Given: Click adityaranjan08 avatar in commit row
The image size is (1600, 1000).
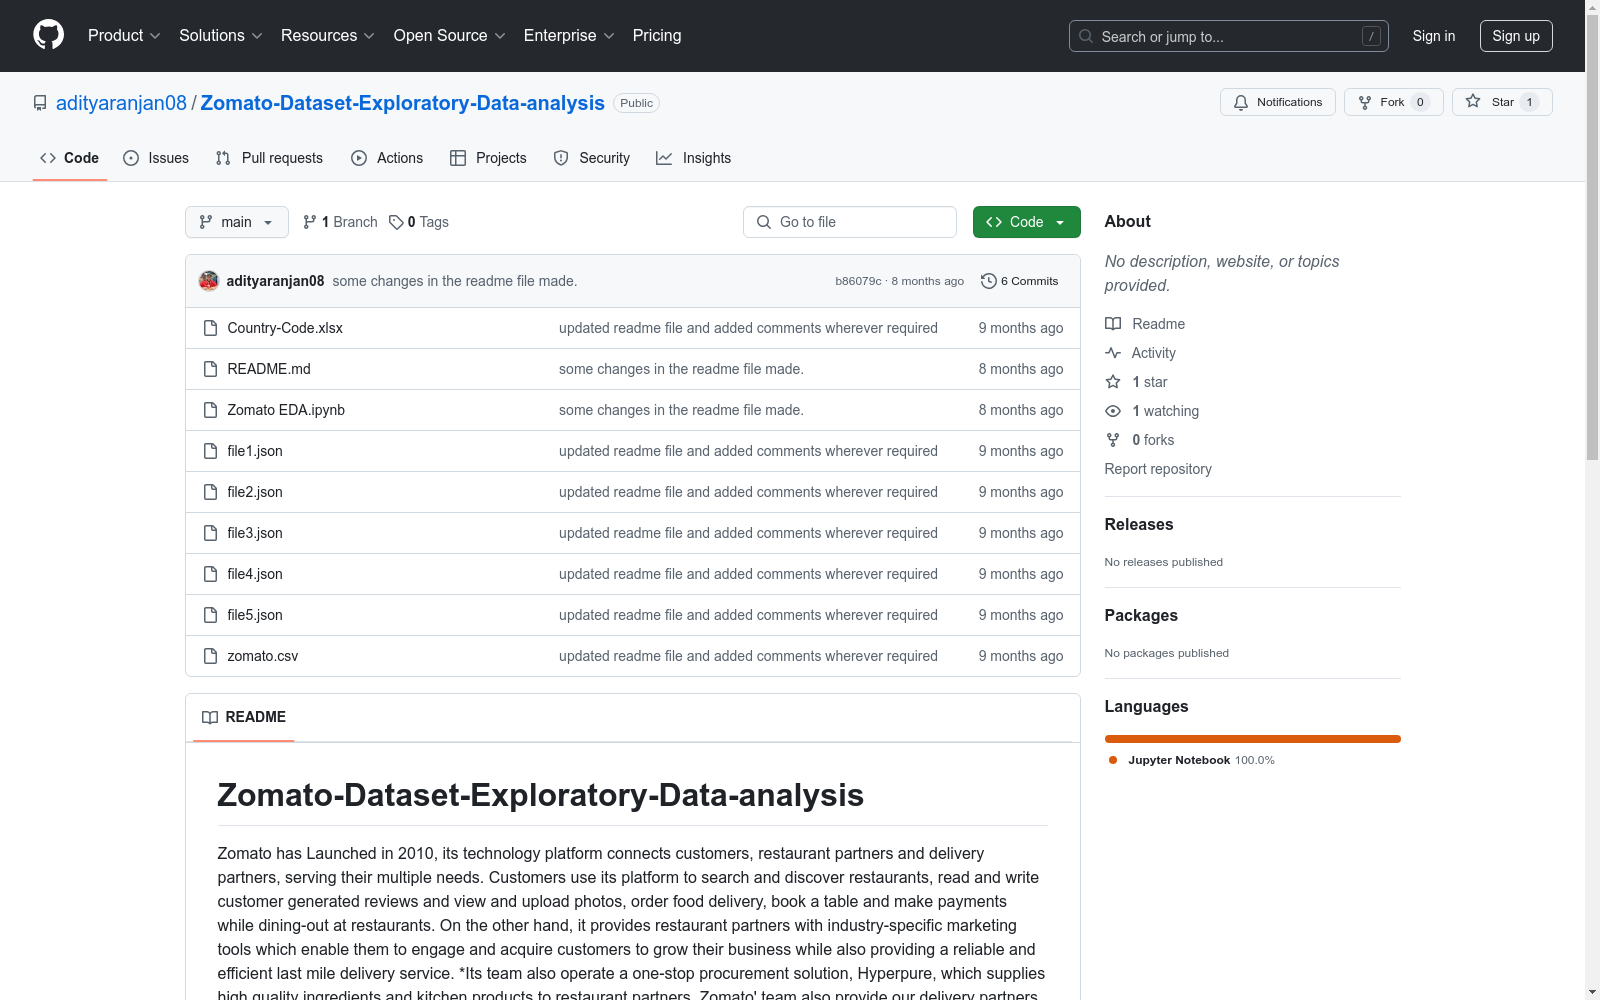Looking at the screenshot, I should 209,281.
